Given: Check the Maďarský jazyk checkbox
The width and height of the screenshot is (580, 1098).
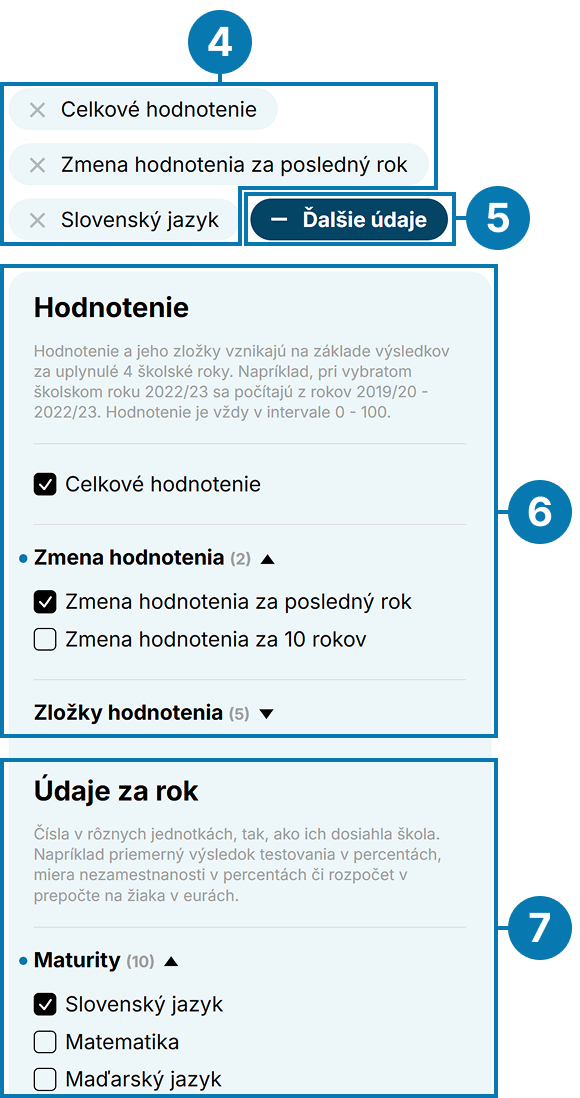Looking at the screenshot, I should 45,1079.
